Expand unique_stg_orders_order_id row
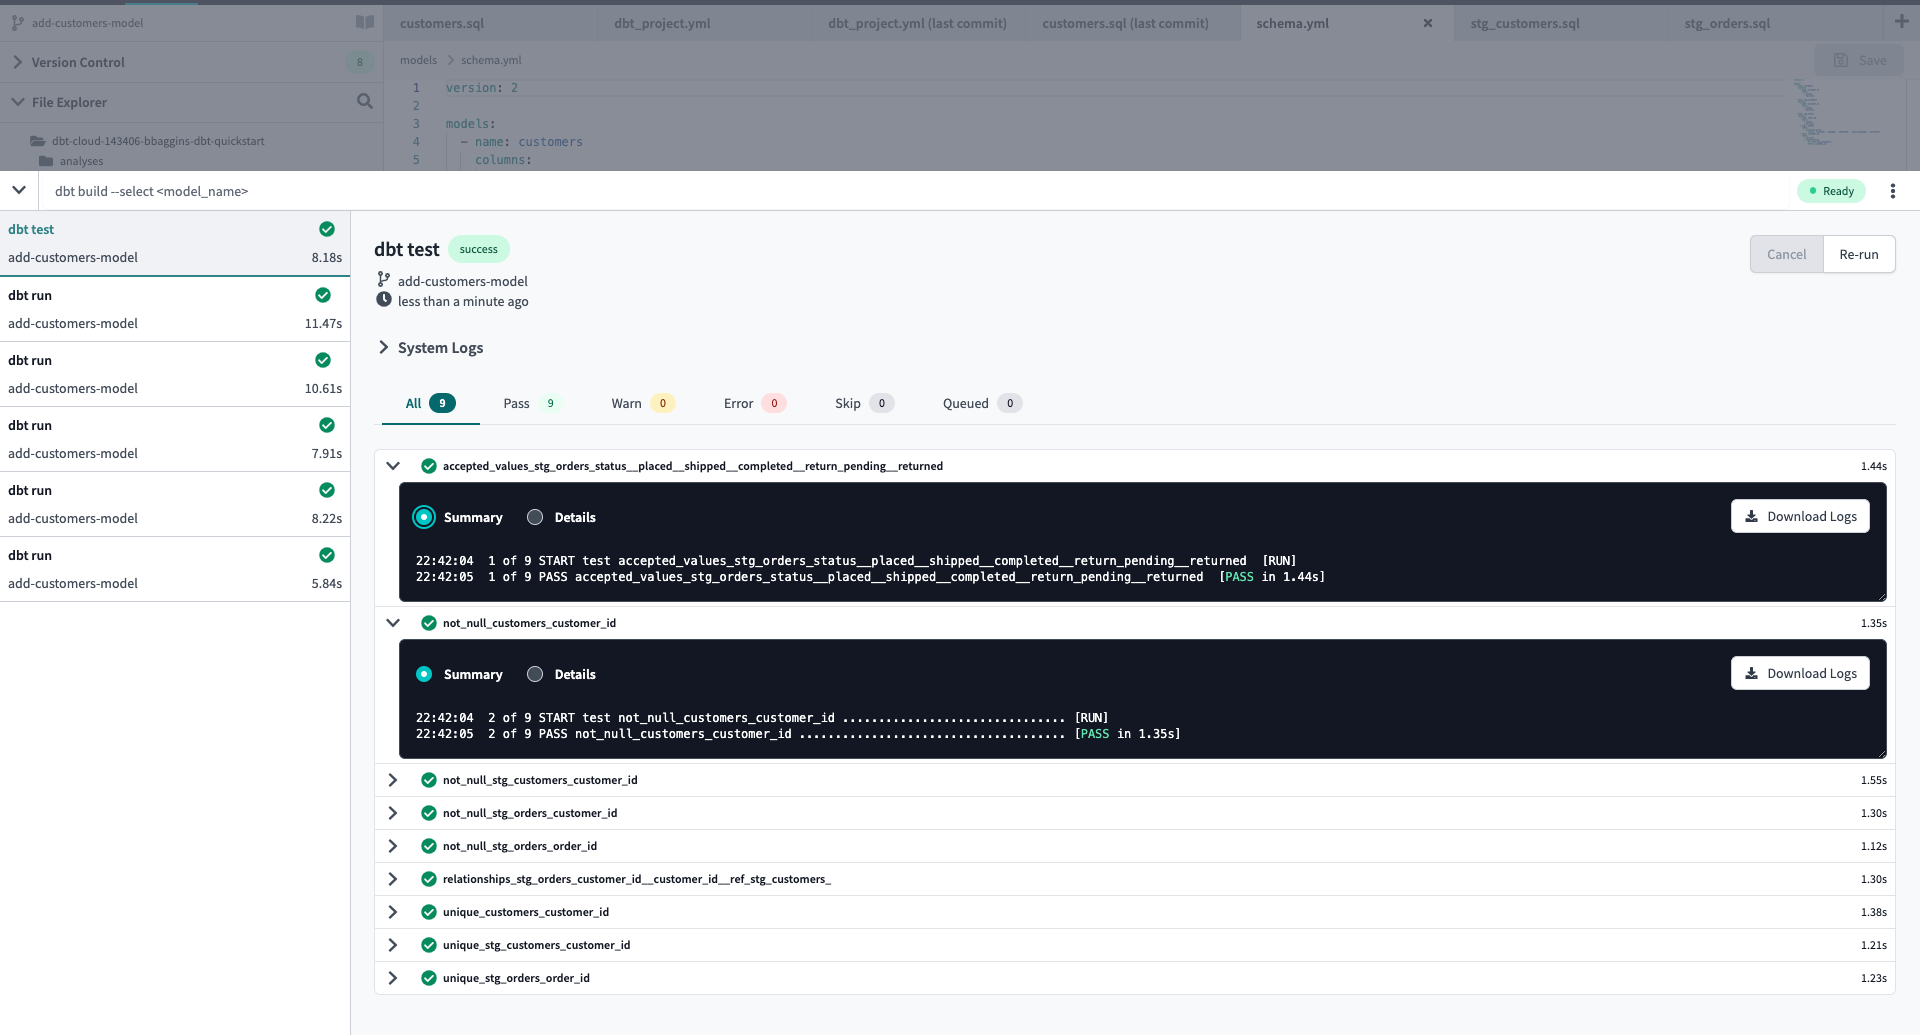1920x1035 pixels. click(x=393, y=978)
